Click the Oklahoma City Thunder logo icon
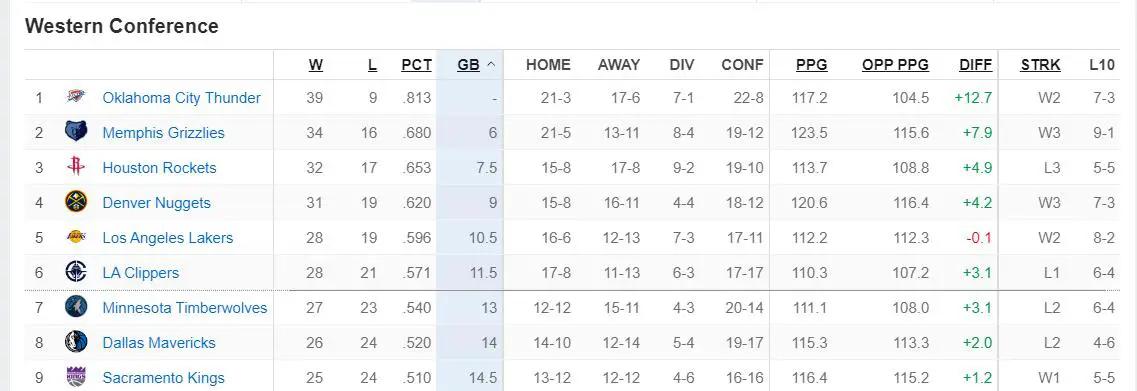This screenshot has width=1137, height=391. pyautogui.click(x=76, y=97)
